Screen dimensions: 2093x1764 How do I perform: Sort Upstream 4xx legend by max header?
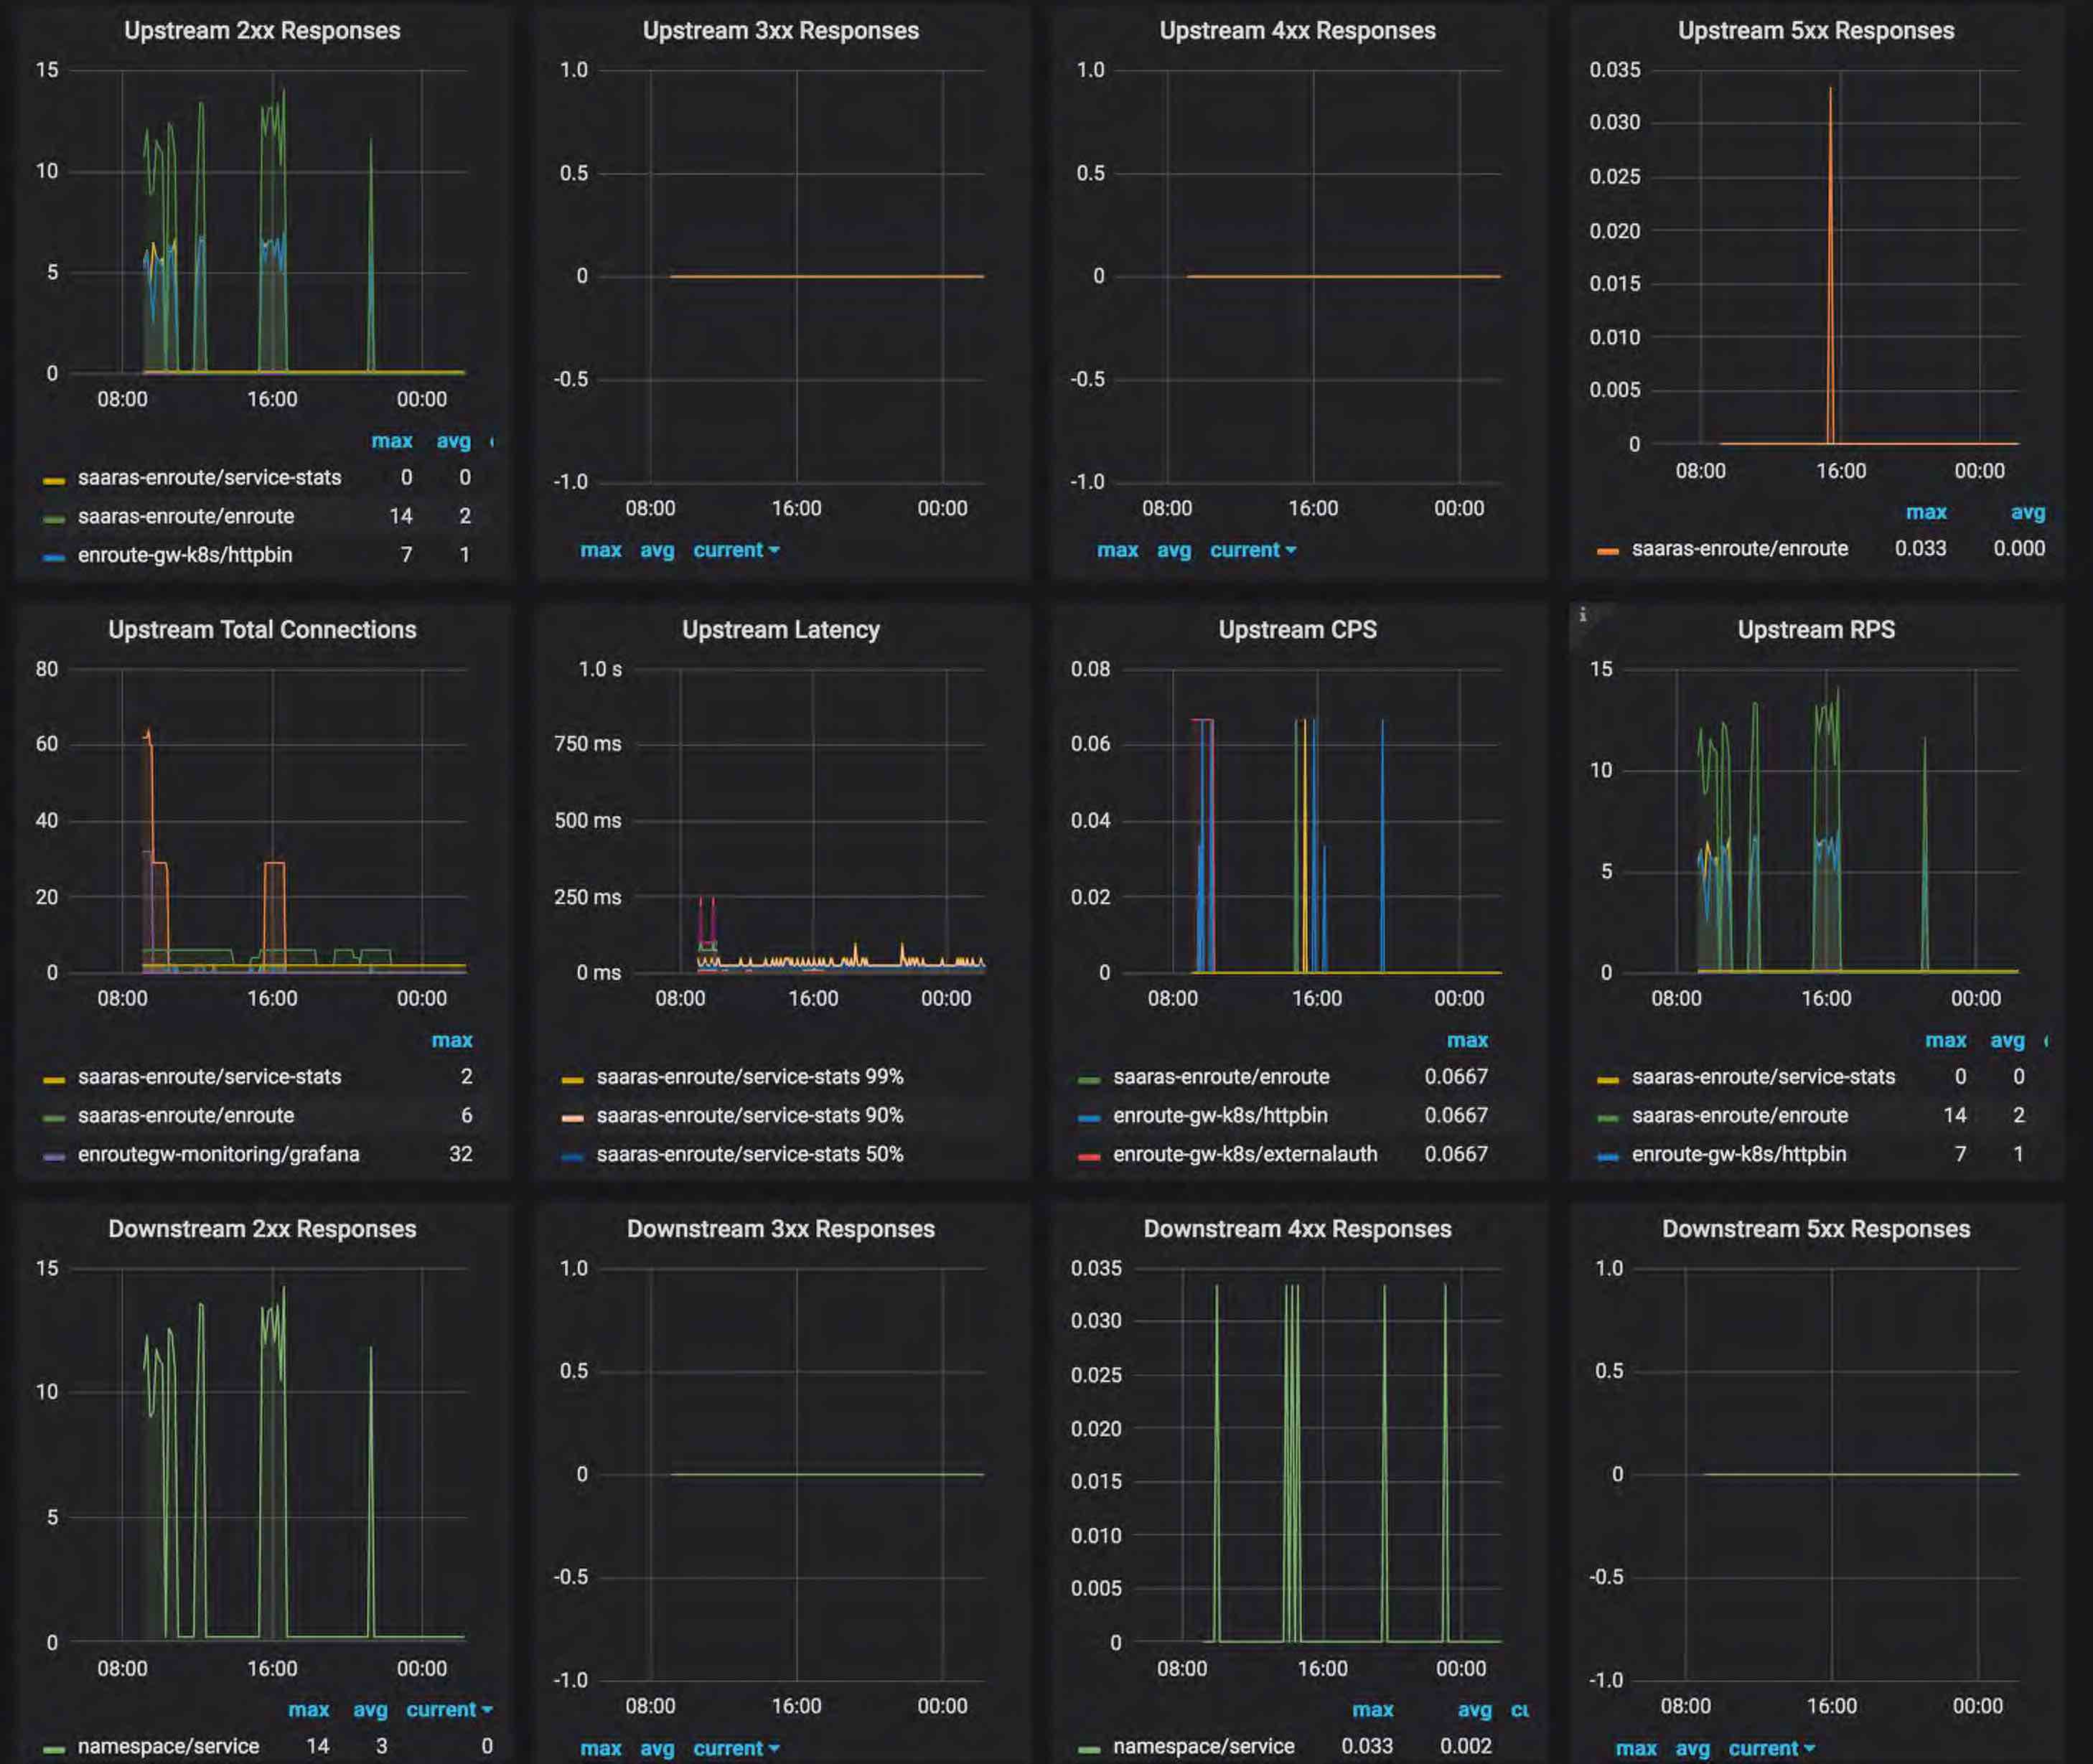(1118, 550)
